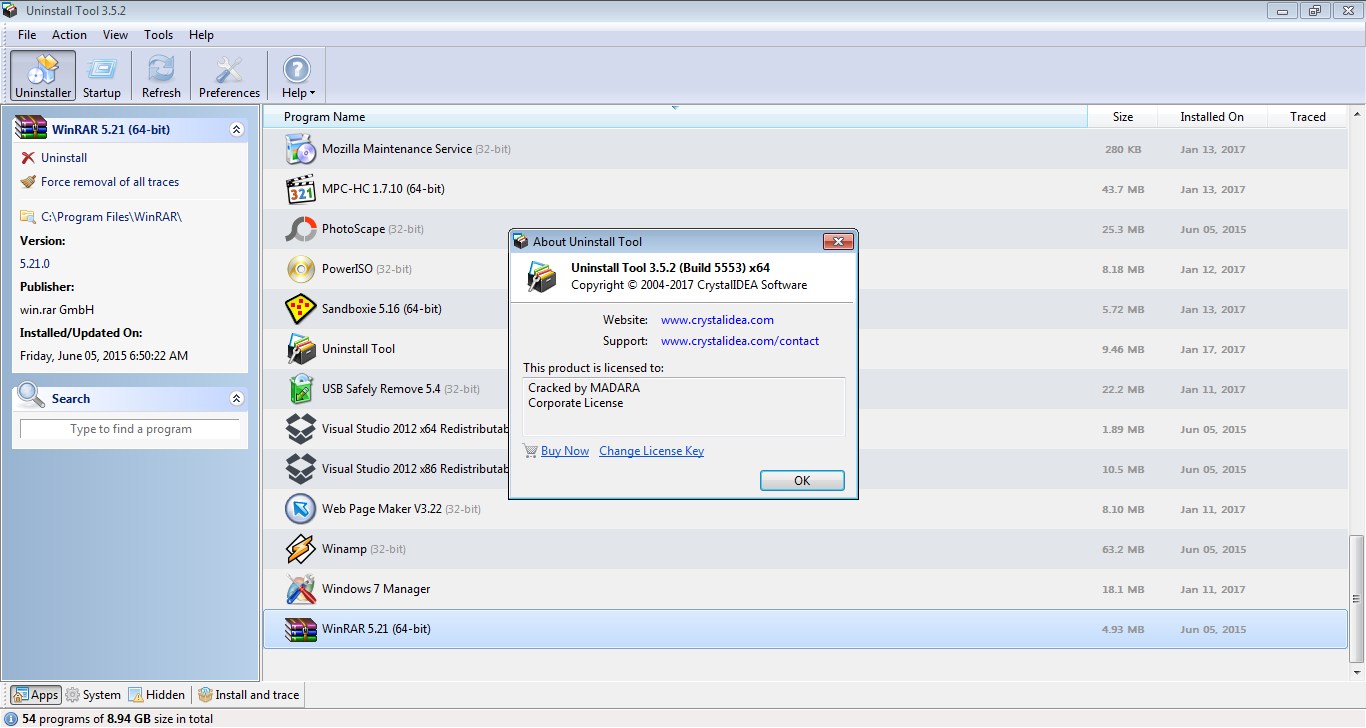Sort the list by Installed On column
The width and height of the screenshot is (1366, 728).
[x=1212, y=117]
